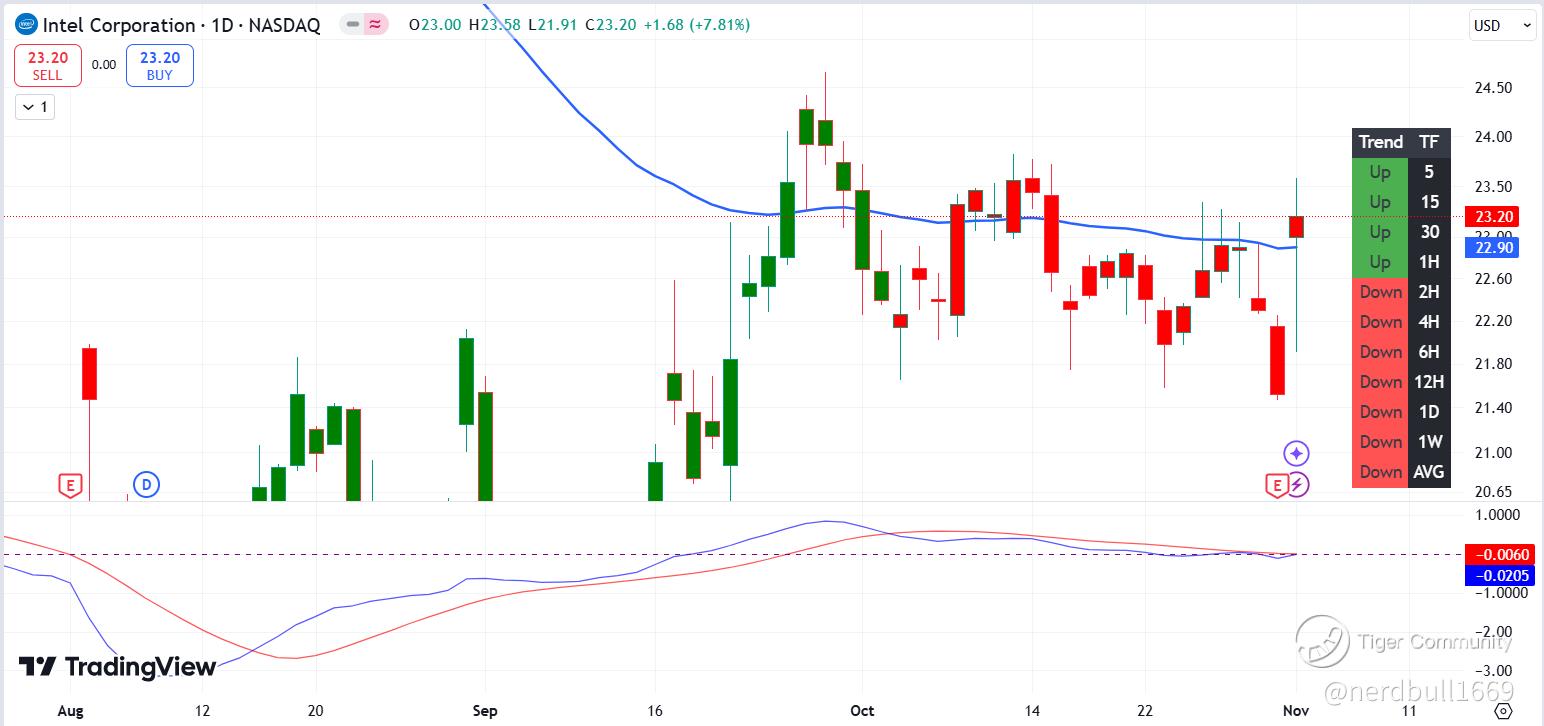Click the TF header cell
1544x726 pixels.
coord(1429,142)
